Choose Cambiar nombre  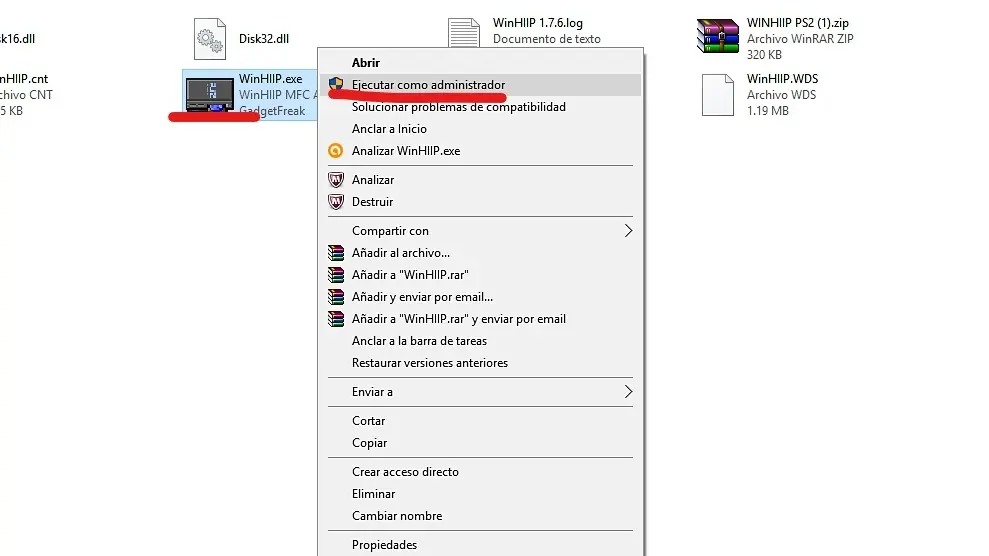[481, 516]
